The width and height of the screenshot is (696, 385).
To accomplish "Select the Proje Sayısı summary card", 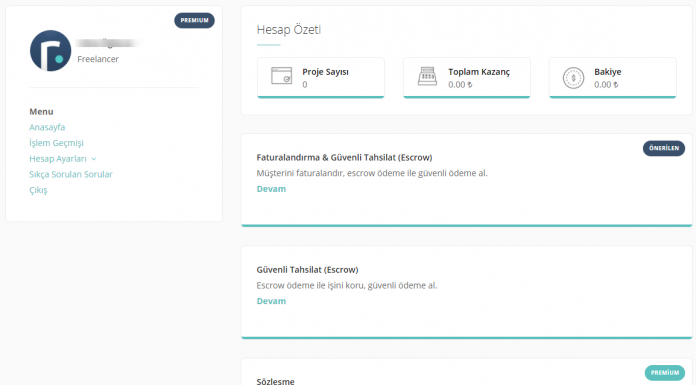I will (x=321, y=78).
